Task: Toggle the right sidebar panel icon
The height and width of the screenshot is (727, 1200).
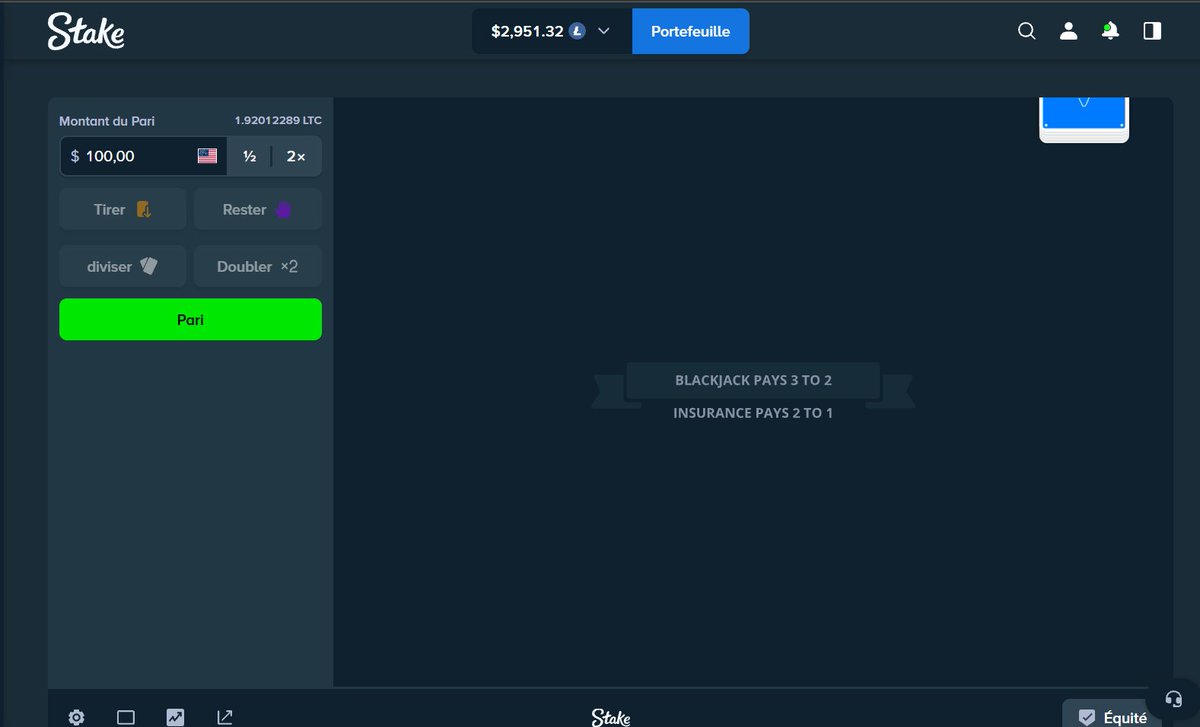Action: pos(1151,31)
